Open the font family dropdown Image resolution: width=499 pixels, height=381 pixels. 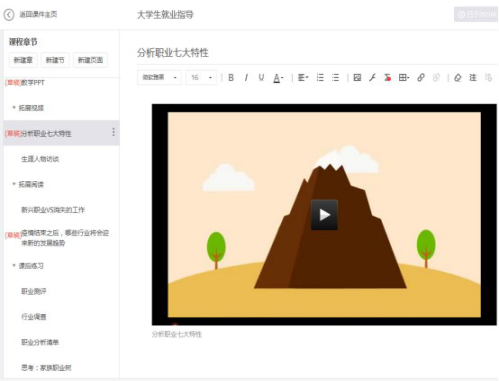(x=159, y=78)
